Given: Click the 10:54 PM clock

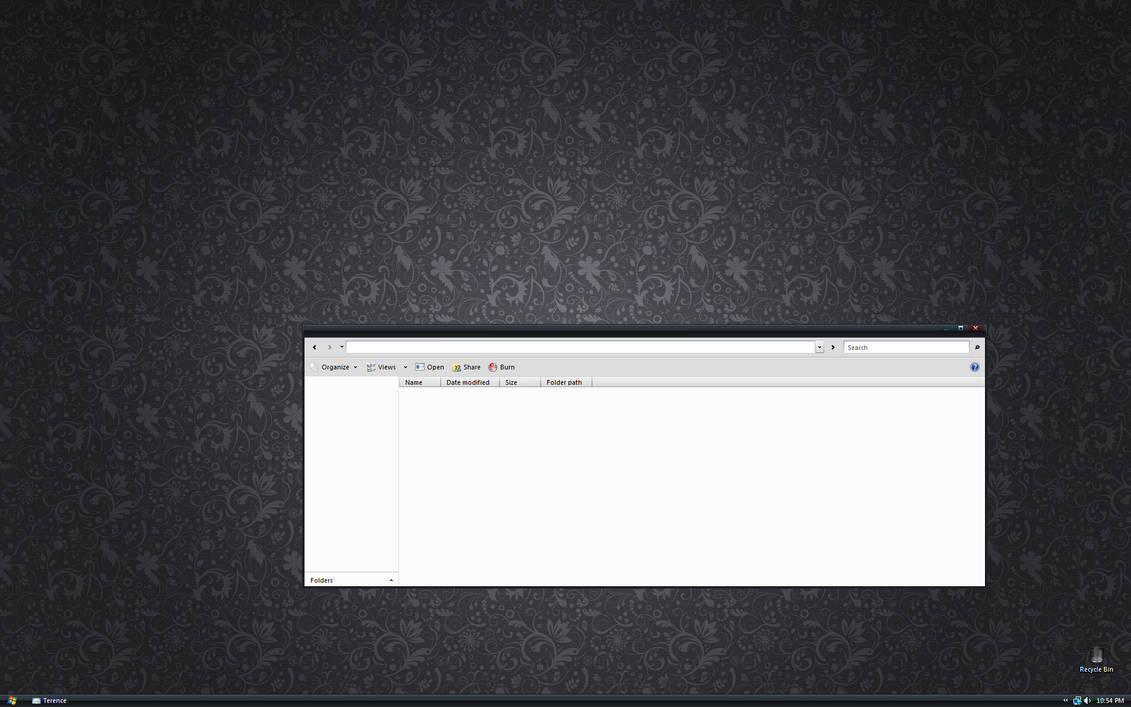Looking at the screenshot, I should pos(1110,701).
